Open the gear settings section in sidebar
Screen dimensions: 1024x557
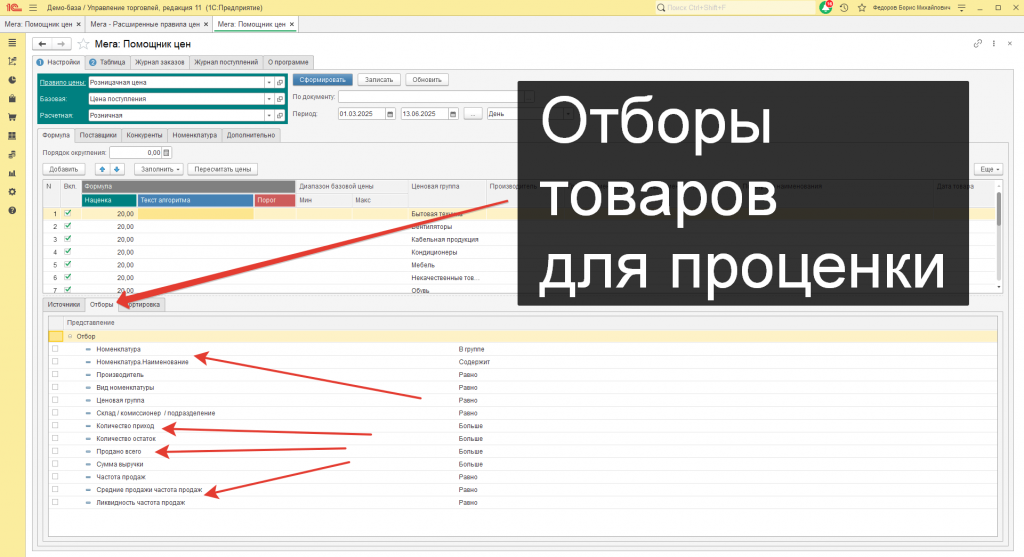point(12,192)
